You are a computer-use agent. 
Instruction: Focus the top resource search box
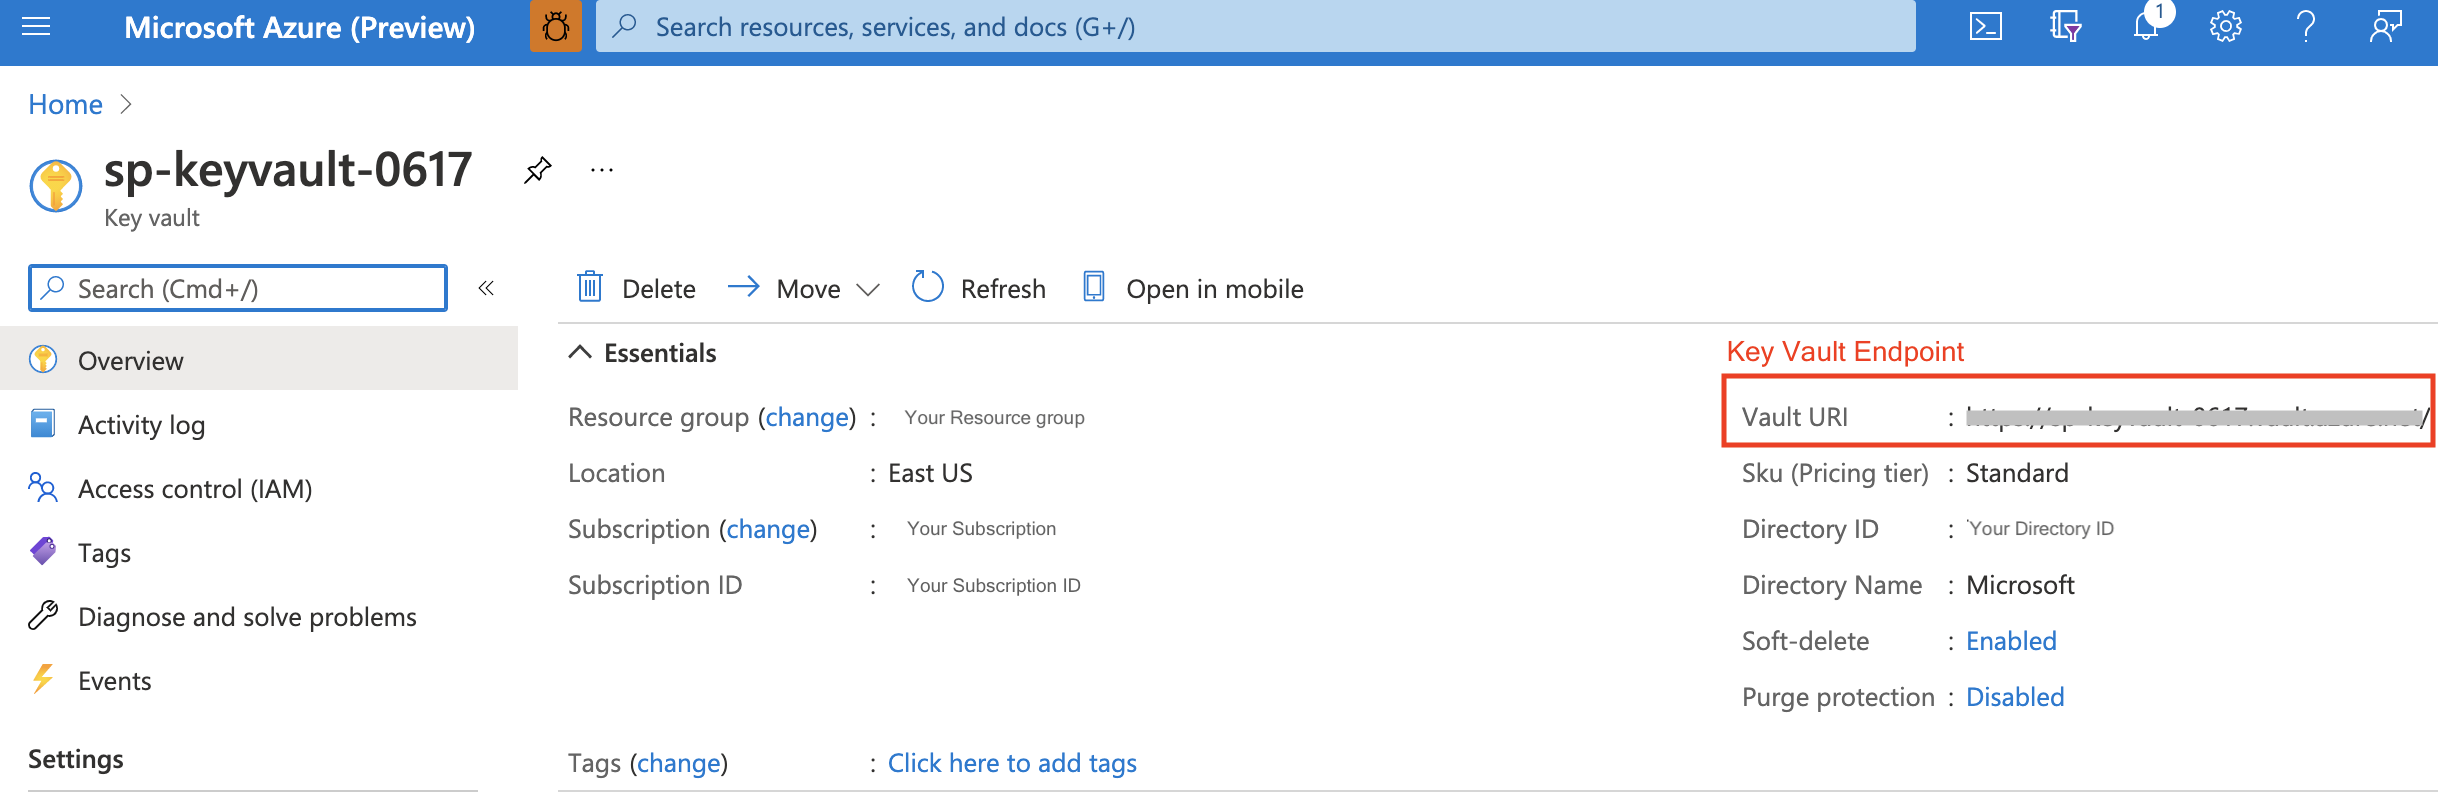click(x=1255, y=27)
